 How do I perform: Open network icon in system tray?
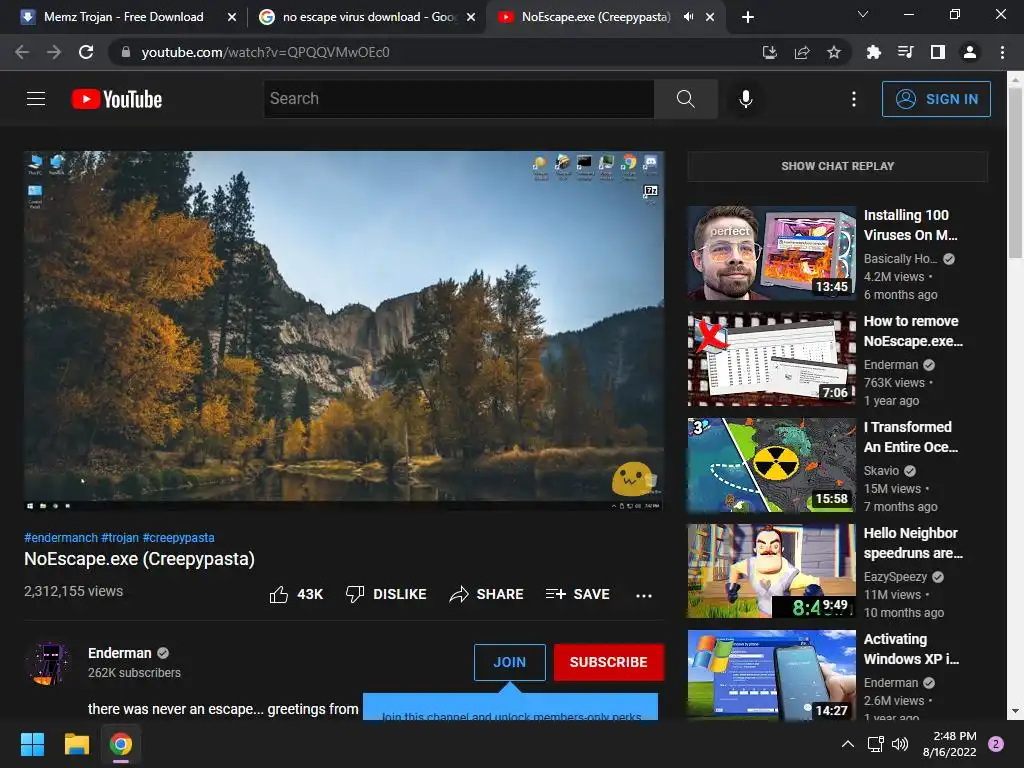[875, 744]
